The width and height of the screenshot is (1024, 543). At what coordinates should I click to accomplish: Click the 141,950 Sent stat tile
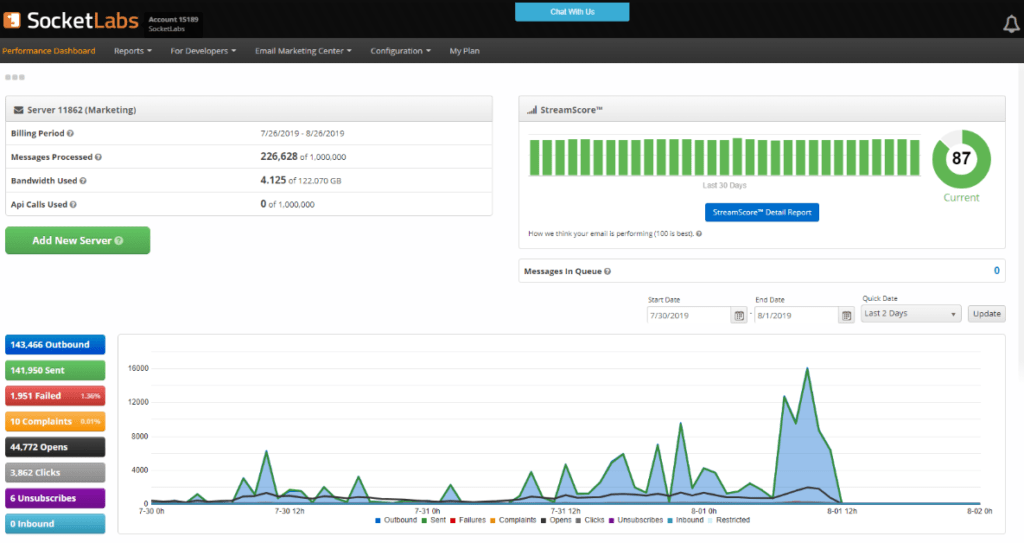55,370
